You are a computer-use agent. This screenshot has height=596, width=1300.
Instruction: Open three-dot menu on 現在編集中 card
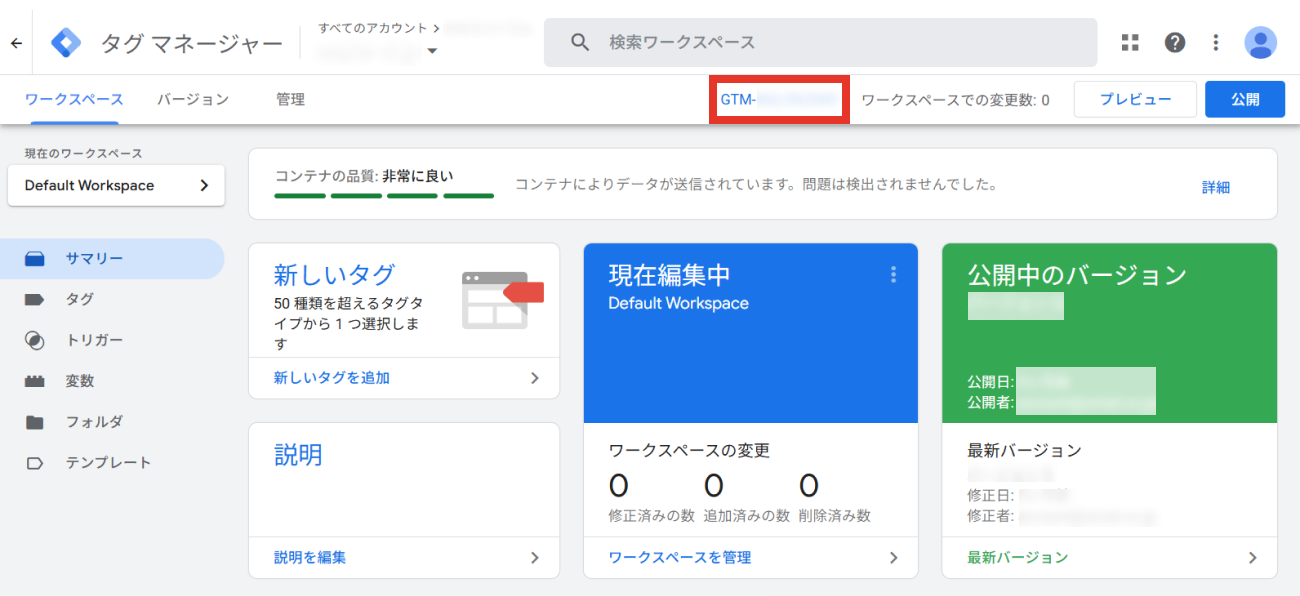click(893, 274)
